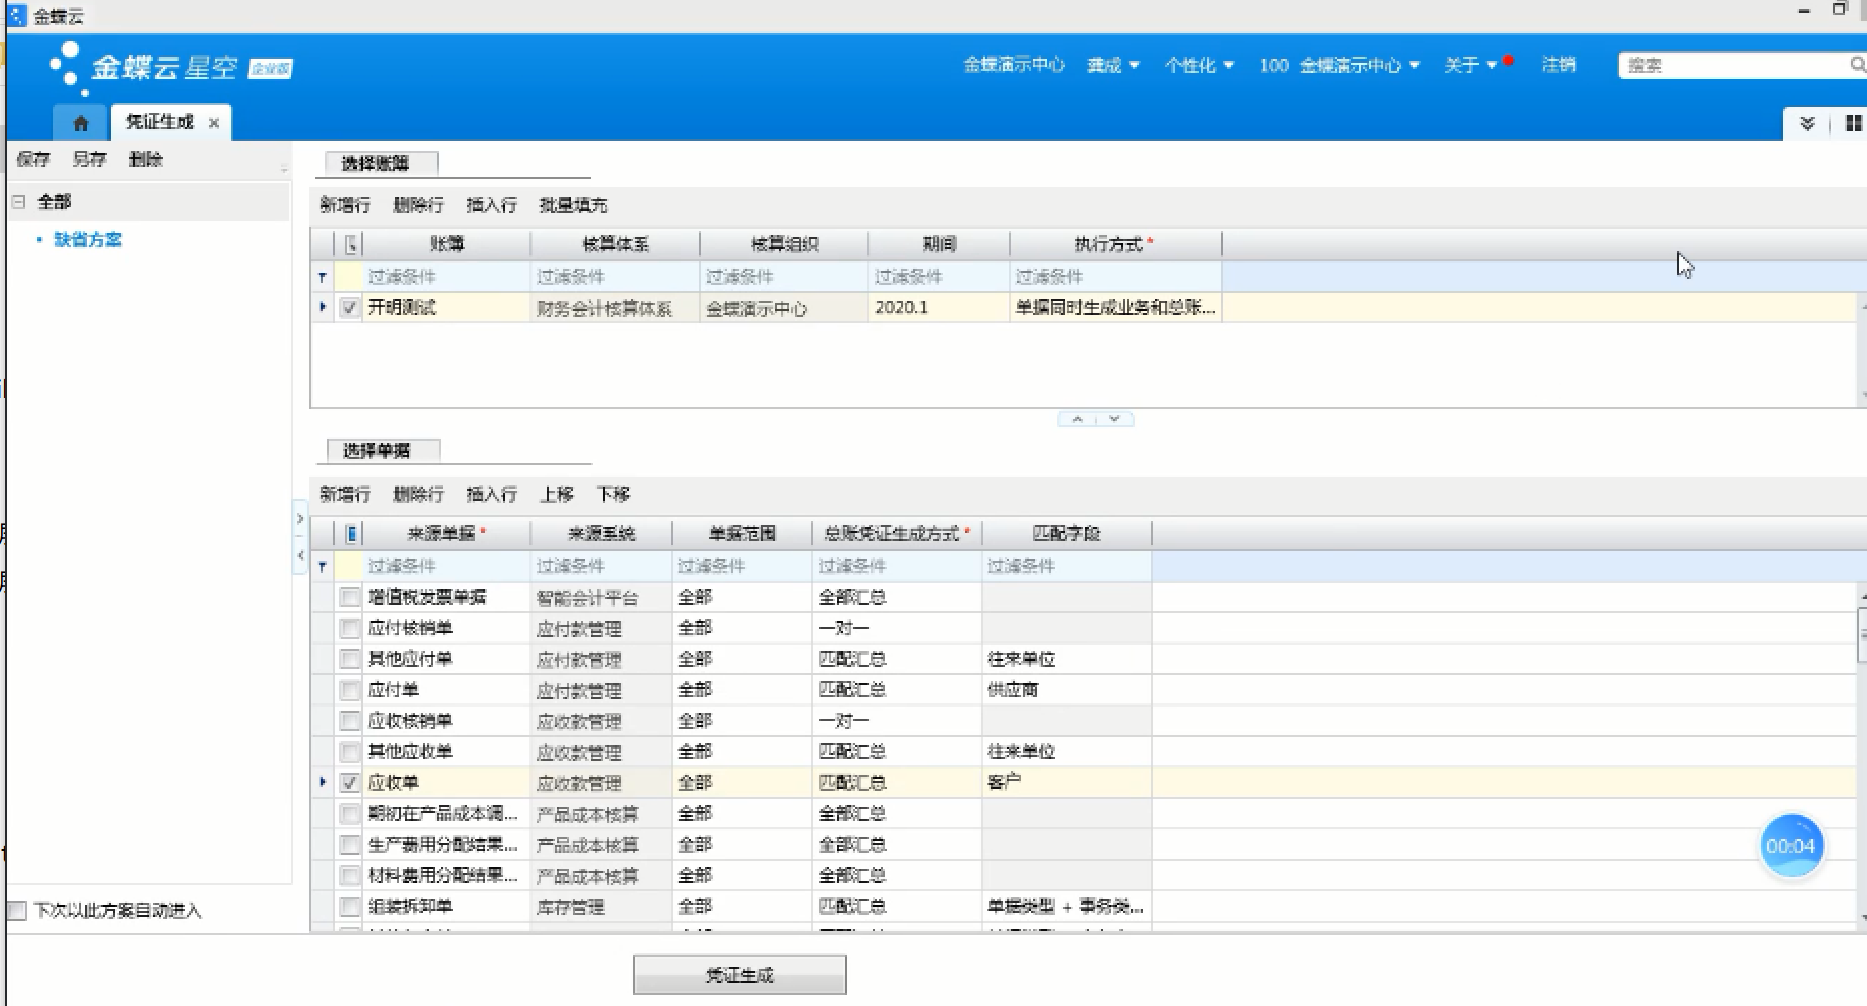Check the 增值税发票单据 row checkbox

[349, 598]
